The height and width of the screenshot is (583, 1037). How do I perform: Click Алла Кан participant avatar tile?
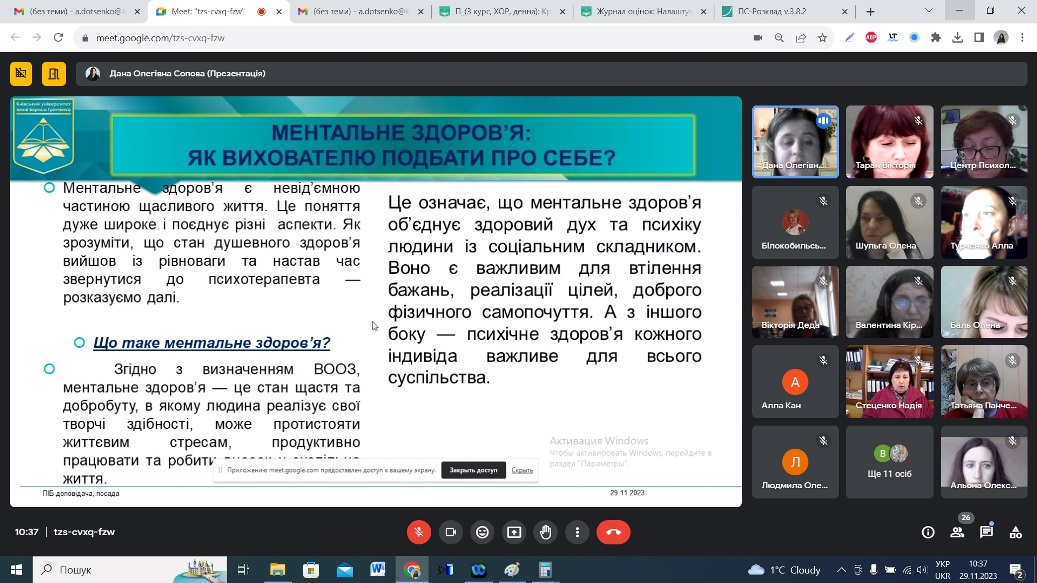click(795, 381)
